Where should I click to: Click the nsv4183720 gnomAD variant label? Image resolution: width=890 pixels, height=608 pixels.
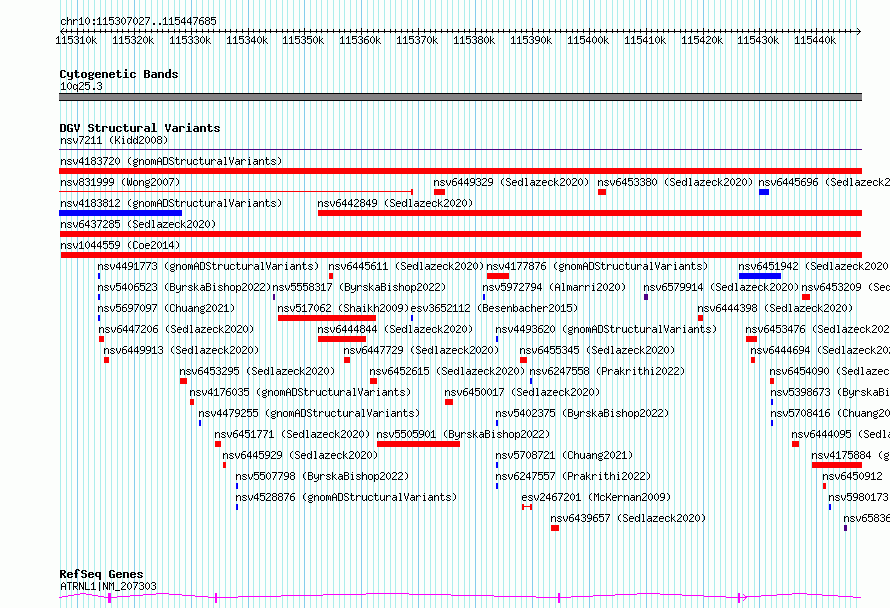point(171,161)
